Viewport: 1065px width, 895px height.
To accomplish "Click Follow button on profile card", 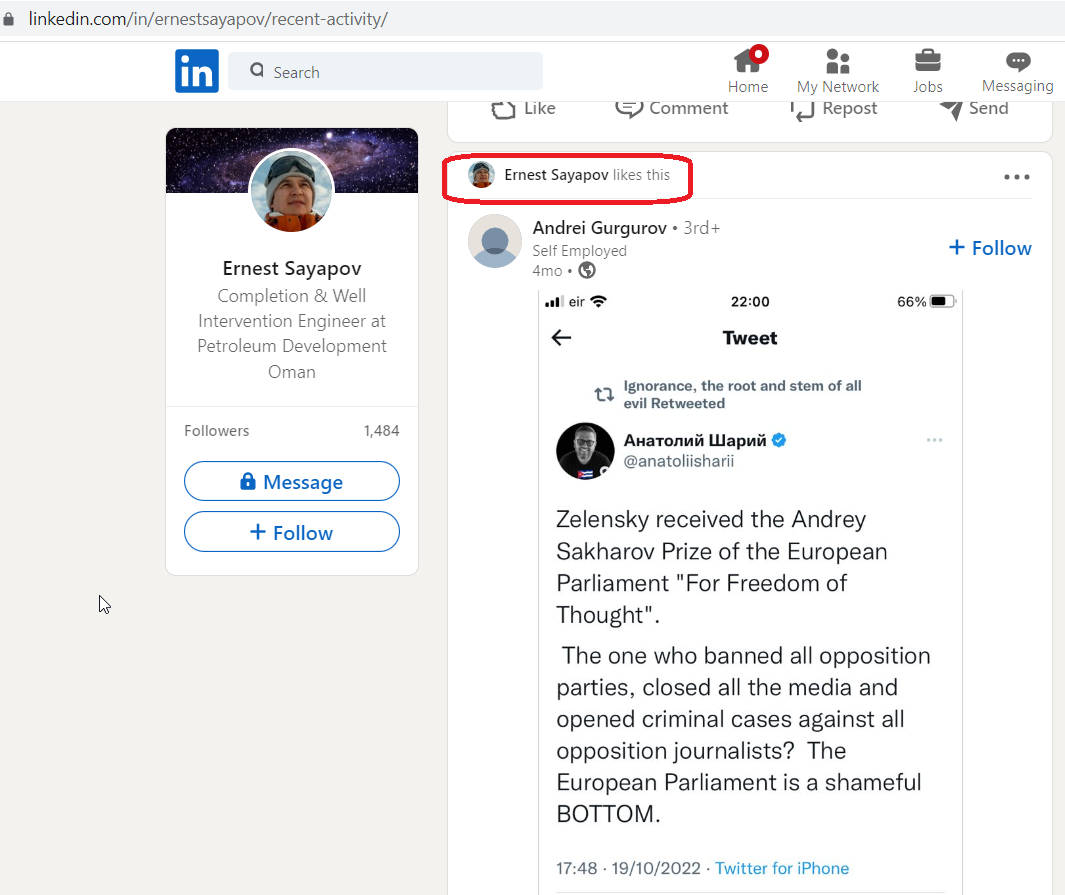I will pos(292,532).
